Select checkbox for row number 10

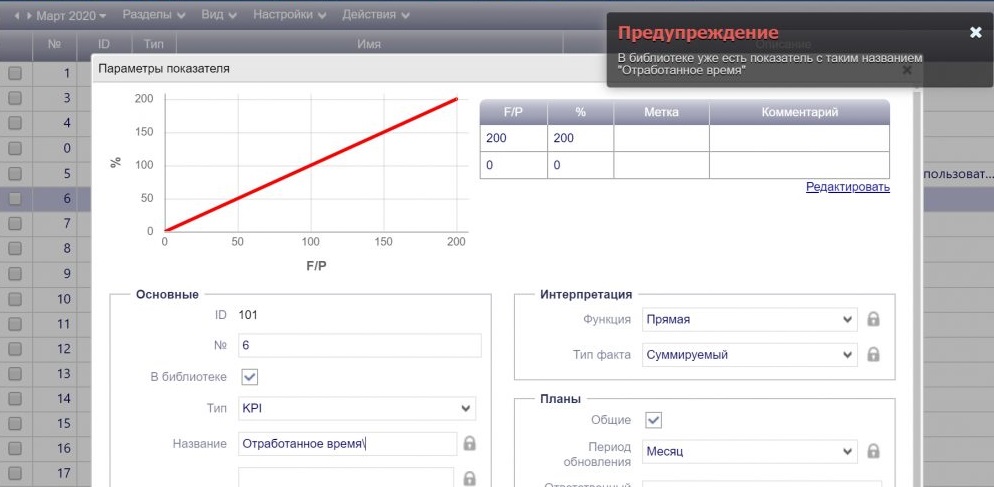15,299
